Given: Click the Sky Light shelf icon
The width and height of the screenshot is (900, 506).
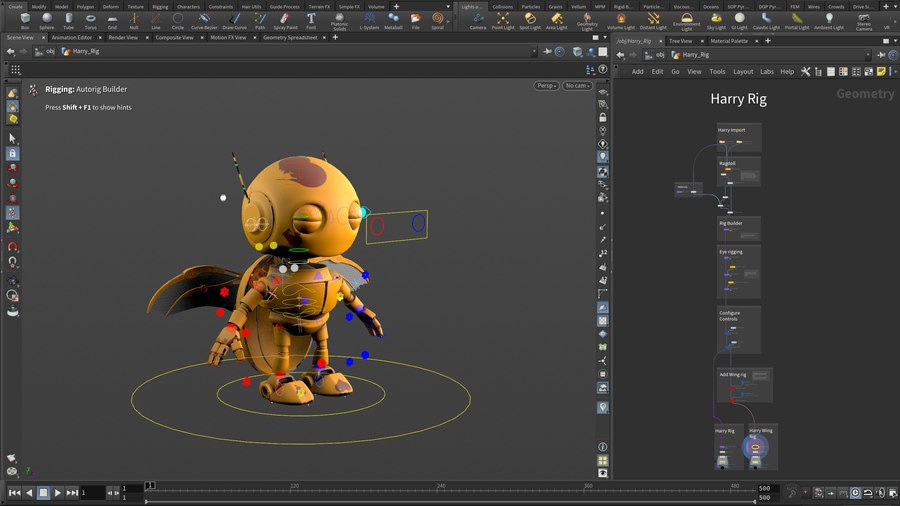Looking at the screenshot, I should click(715, 20).
